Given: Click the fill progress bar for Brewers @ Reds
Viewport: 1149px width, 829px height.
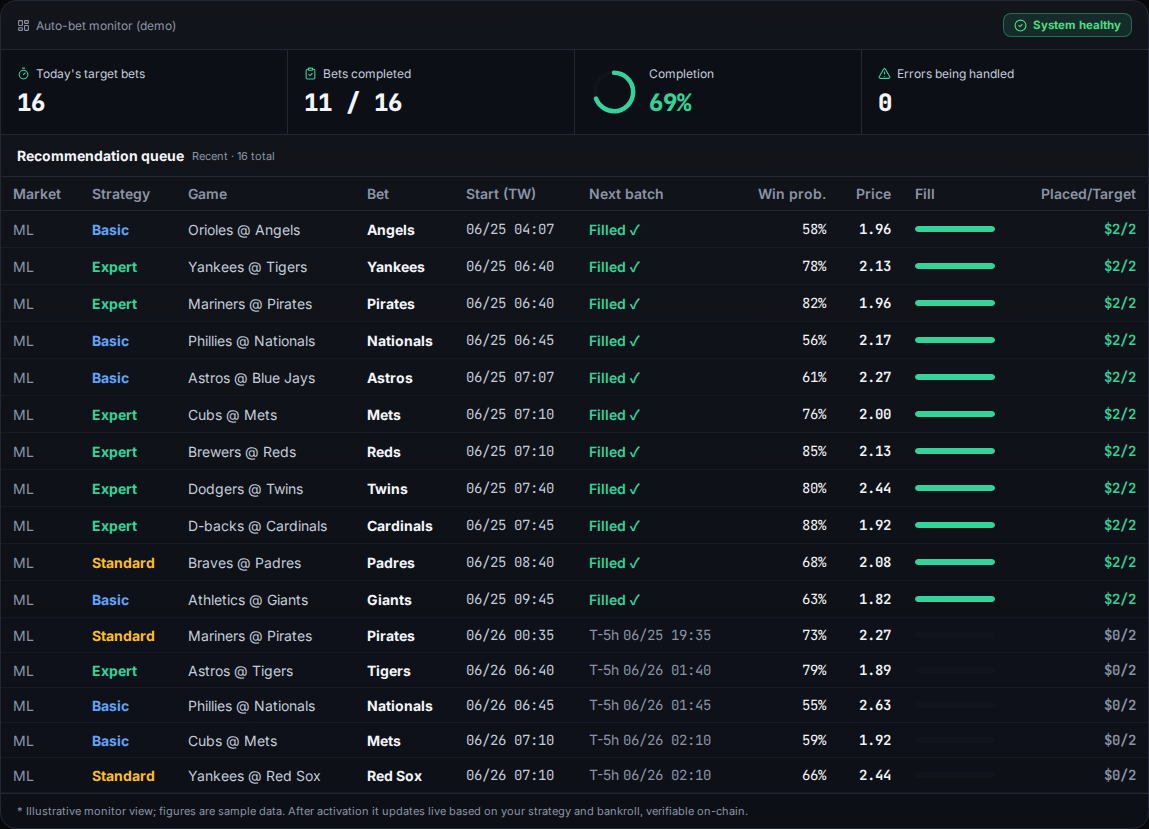Looking at the screenshot, I should [955, 452].
